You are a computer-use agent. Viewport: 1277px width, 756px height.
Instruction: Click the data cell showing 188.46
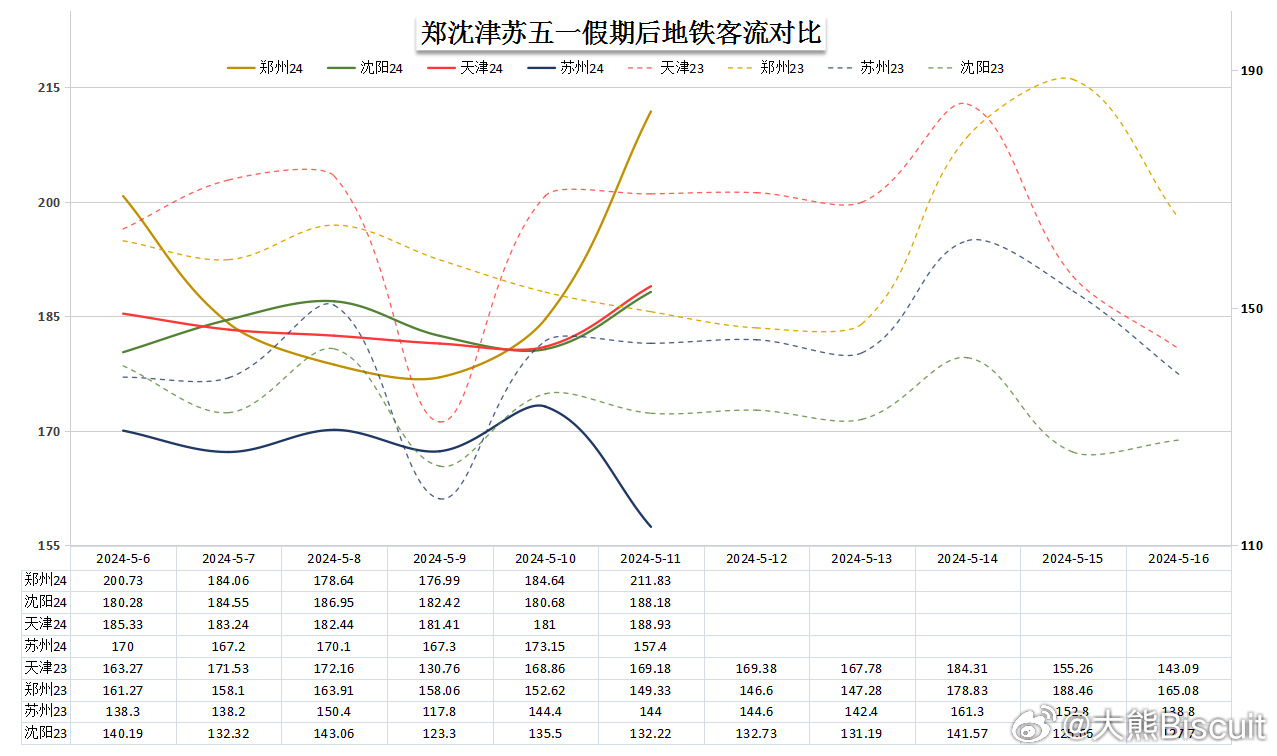1074,689
